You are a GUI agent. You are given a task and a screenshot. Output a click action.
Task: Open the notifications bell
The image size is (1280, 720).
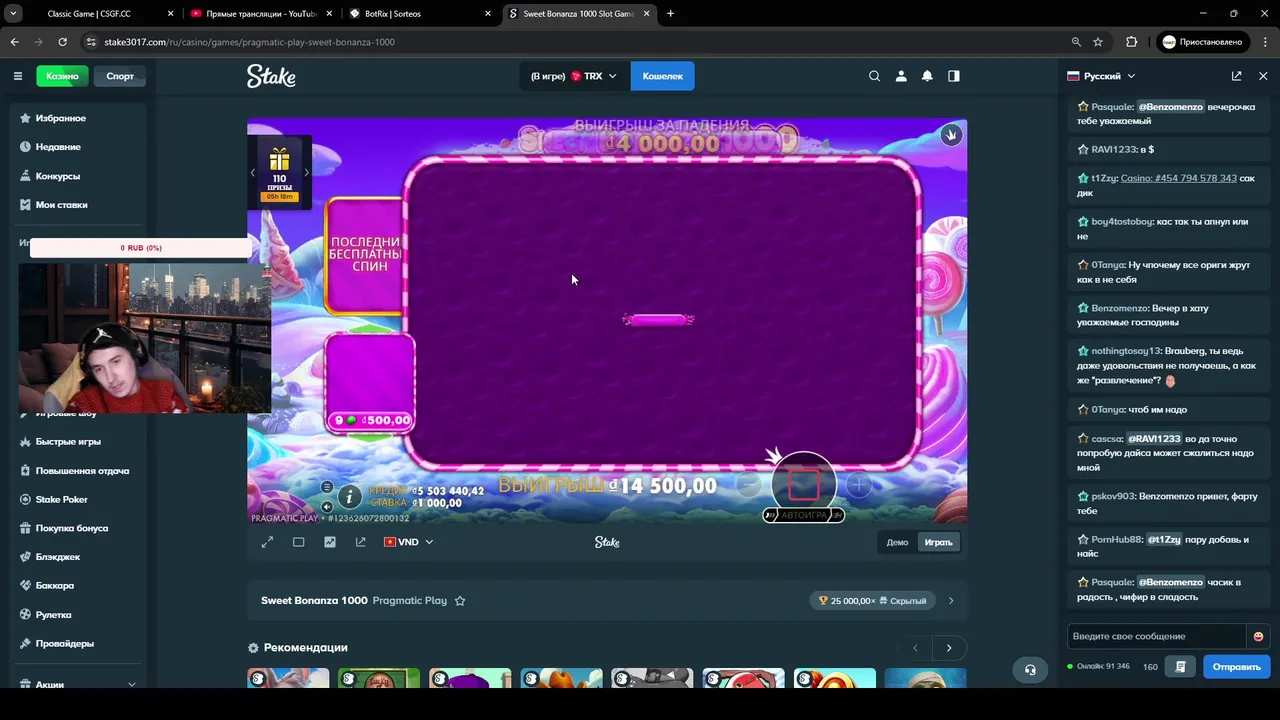point(927,76)
